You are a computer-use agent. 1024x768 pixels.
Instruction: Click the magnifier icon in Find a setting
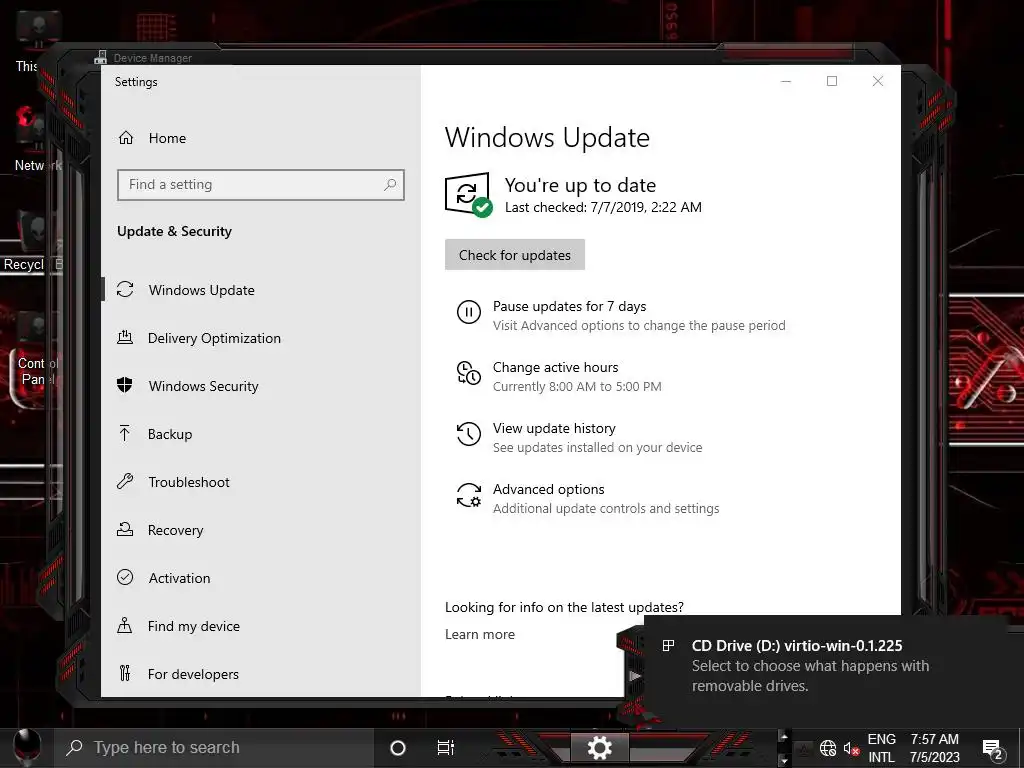[x=390, y=185]
